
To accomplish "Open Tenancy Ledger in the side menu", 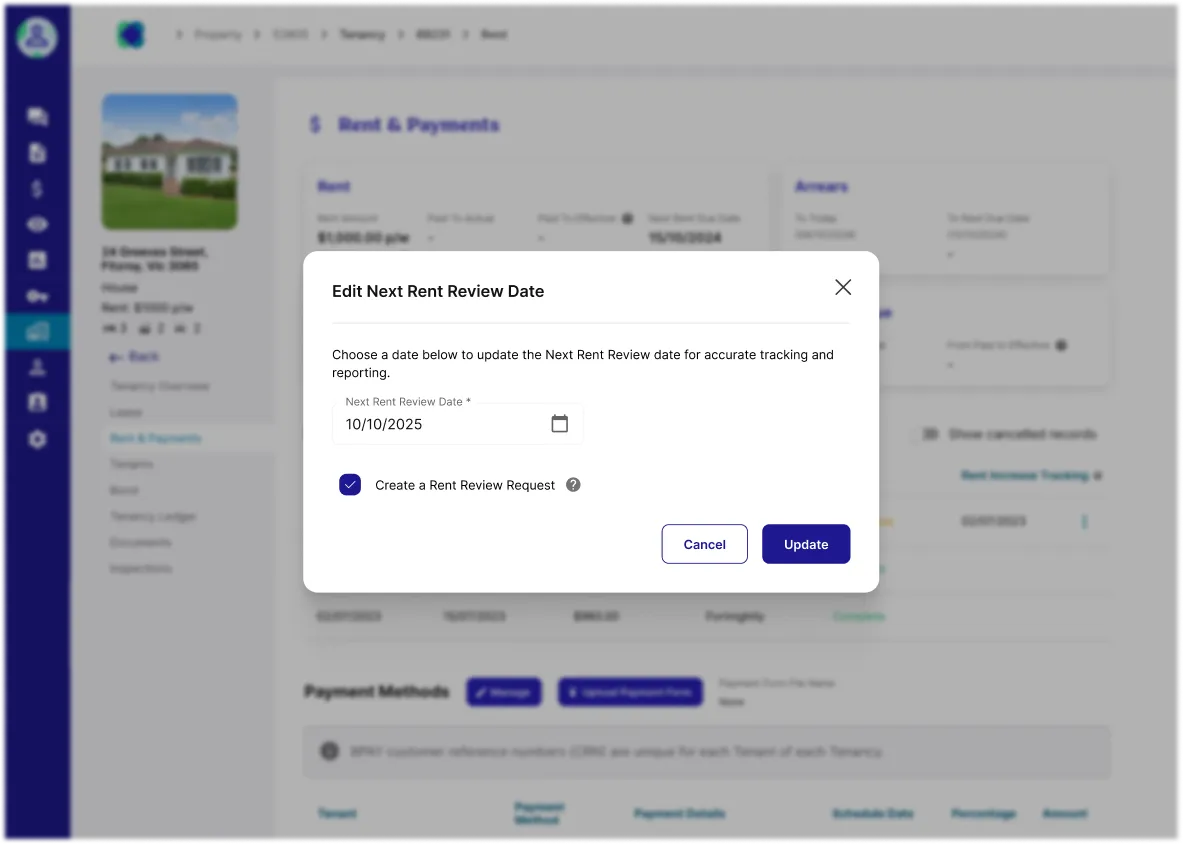I will (x=153, y=517).
